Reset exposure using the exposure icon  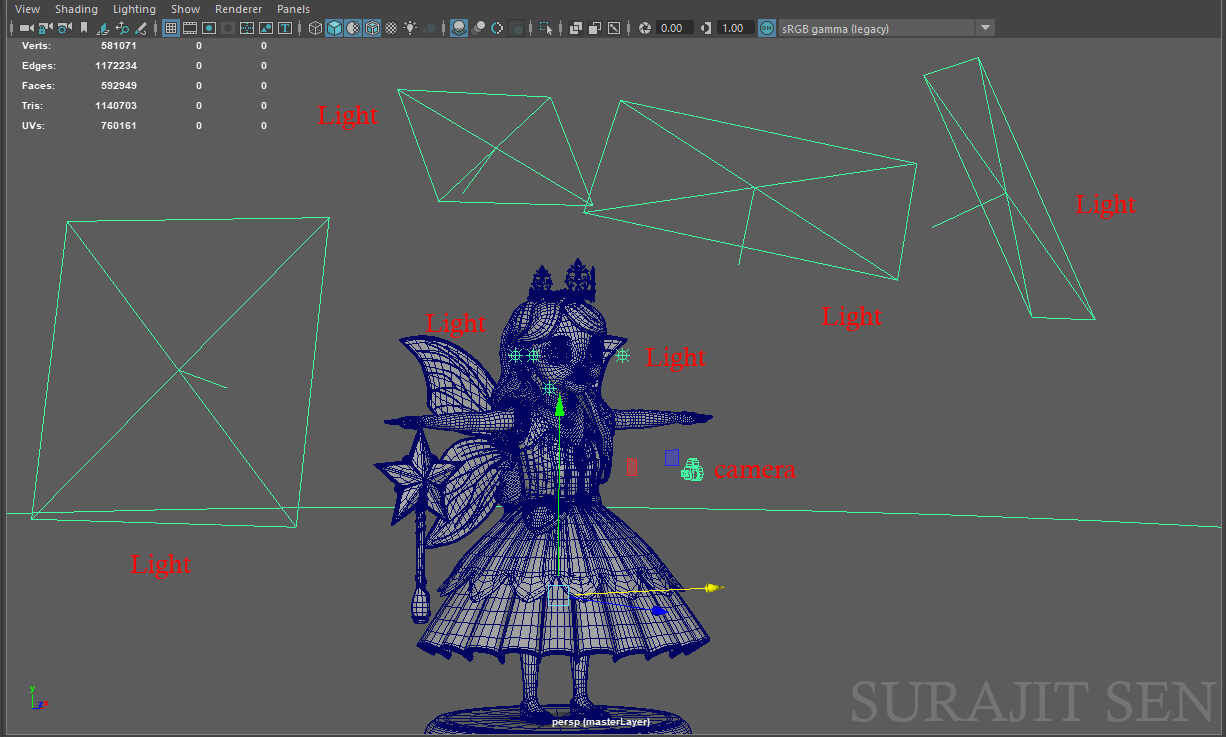point(645,28)
